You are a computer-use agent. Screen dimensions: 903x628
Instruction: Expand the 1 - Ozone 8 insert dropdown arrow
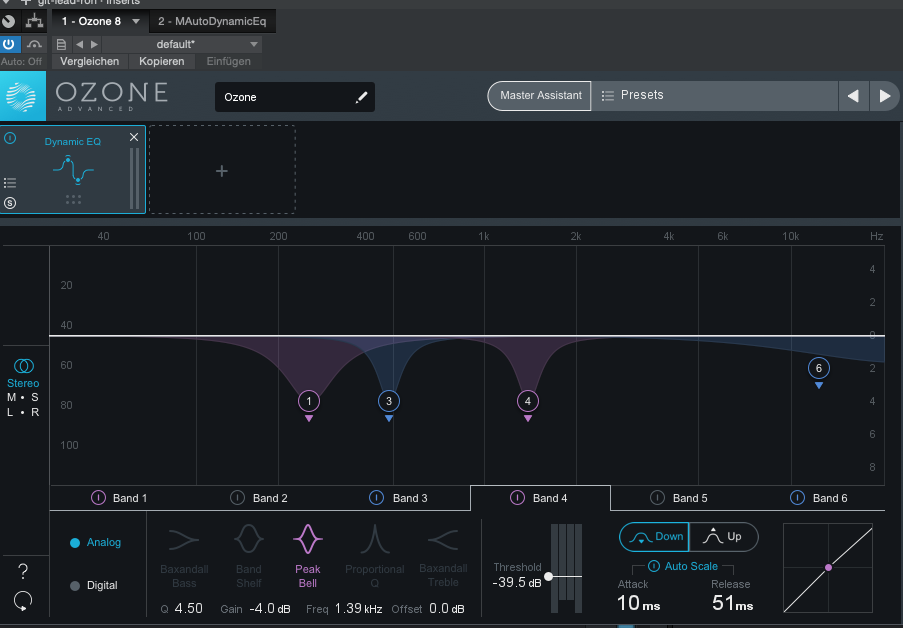[x=136, y=21]
